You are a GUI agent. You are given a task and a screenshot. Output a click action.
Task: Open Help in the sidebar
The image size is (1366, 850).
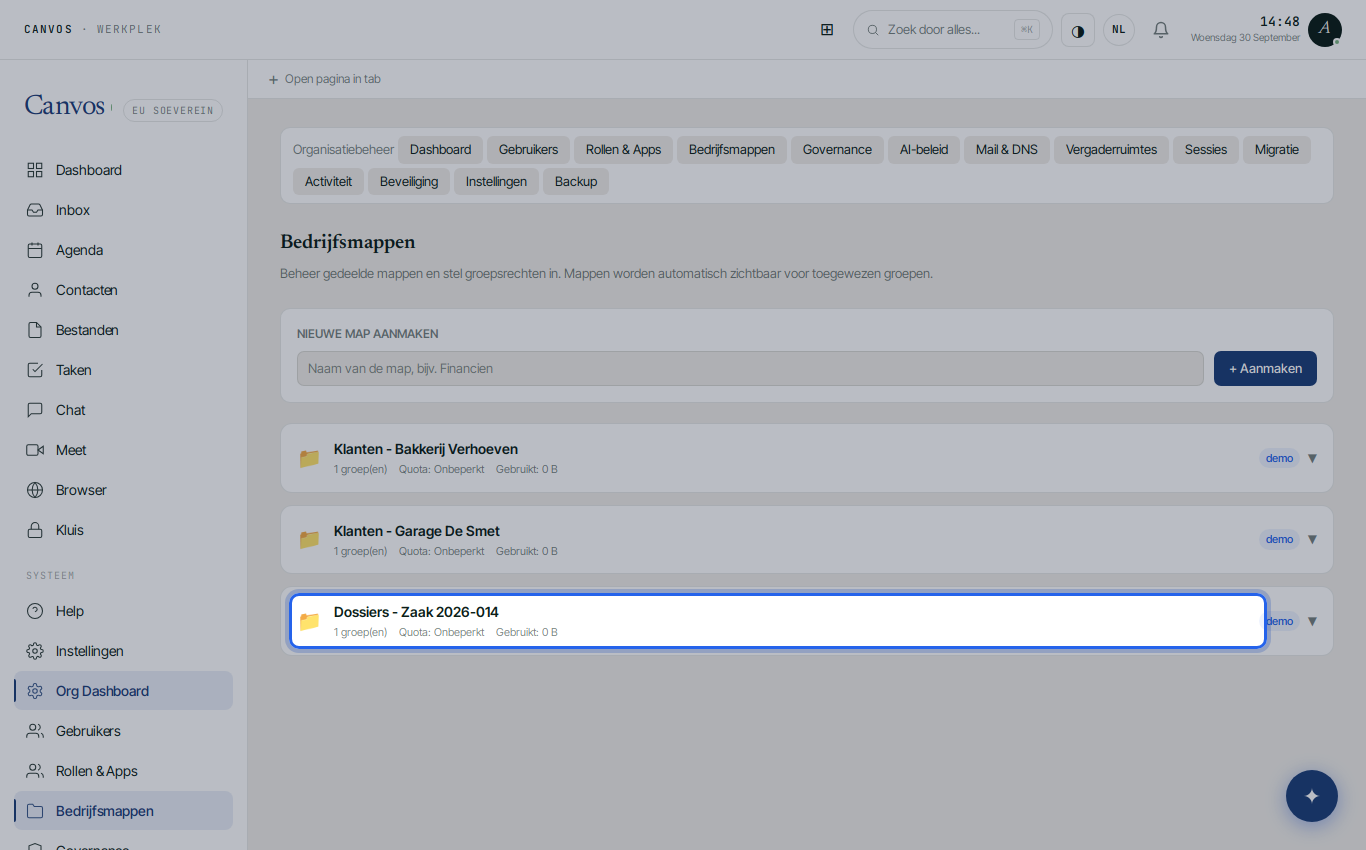point(124,611)
